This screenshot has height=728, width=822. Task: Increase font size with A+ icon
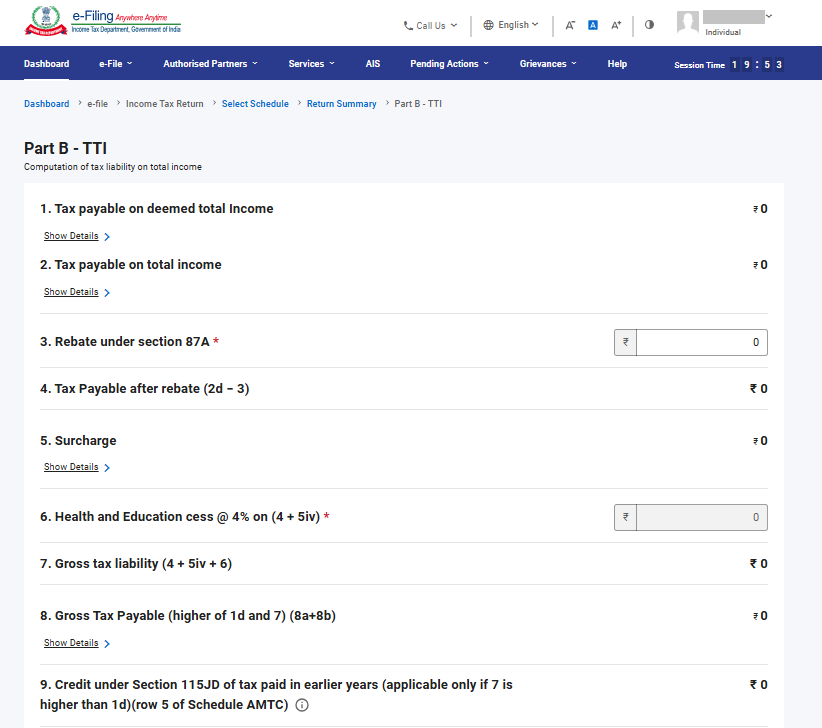click(x=616, y=25)
